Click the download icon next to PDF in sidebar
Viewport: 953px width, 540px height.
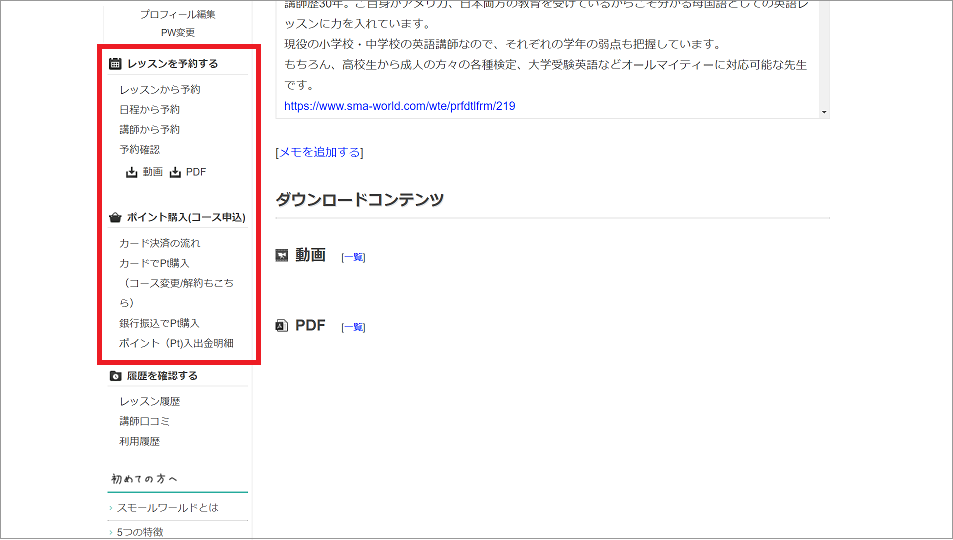pyautogui.click(x=175, y=173)
